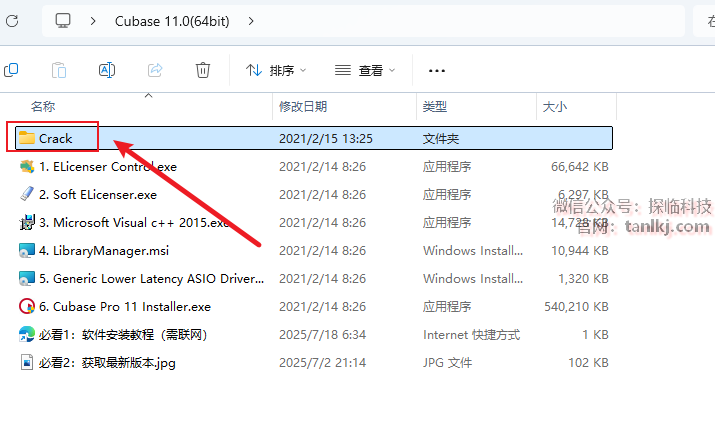Select 必看1：软件安装教程 file name
The height and width of the screenshot is (425, 715).
pyautogui.click(x=123, y=335)
